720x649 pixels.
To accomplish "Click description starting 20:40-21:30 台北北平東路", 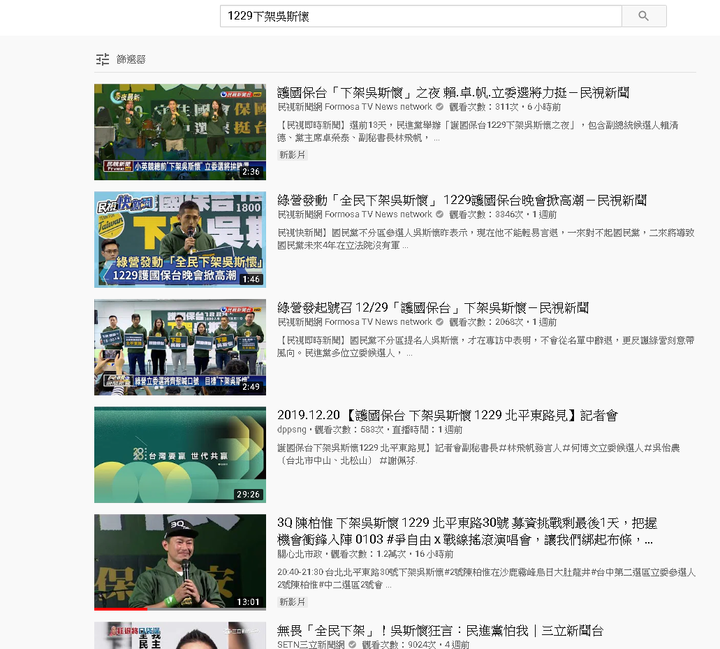I will pyautogui.click(x=486, y=579).
